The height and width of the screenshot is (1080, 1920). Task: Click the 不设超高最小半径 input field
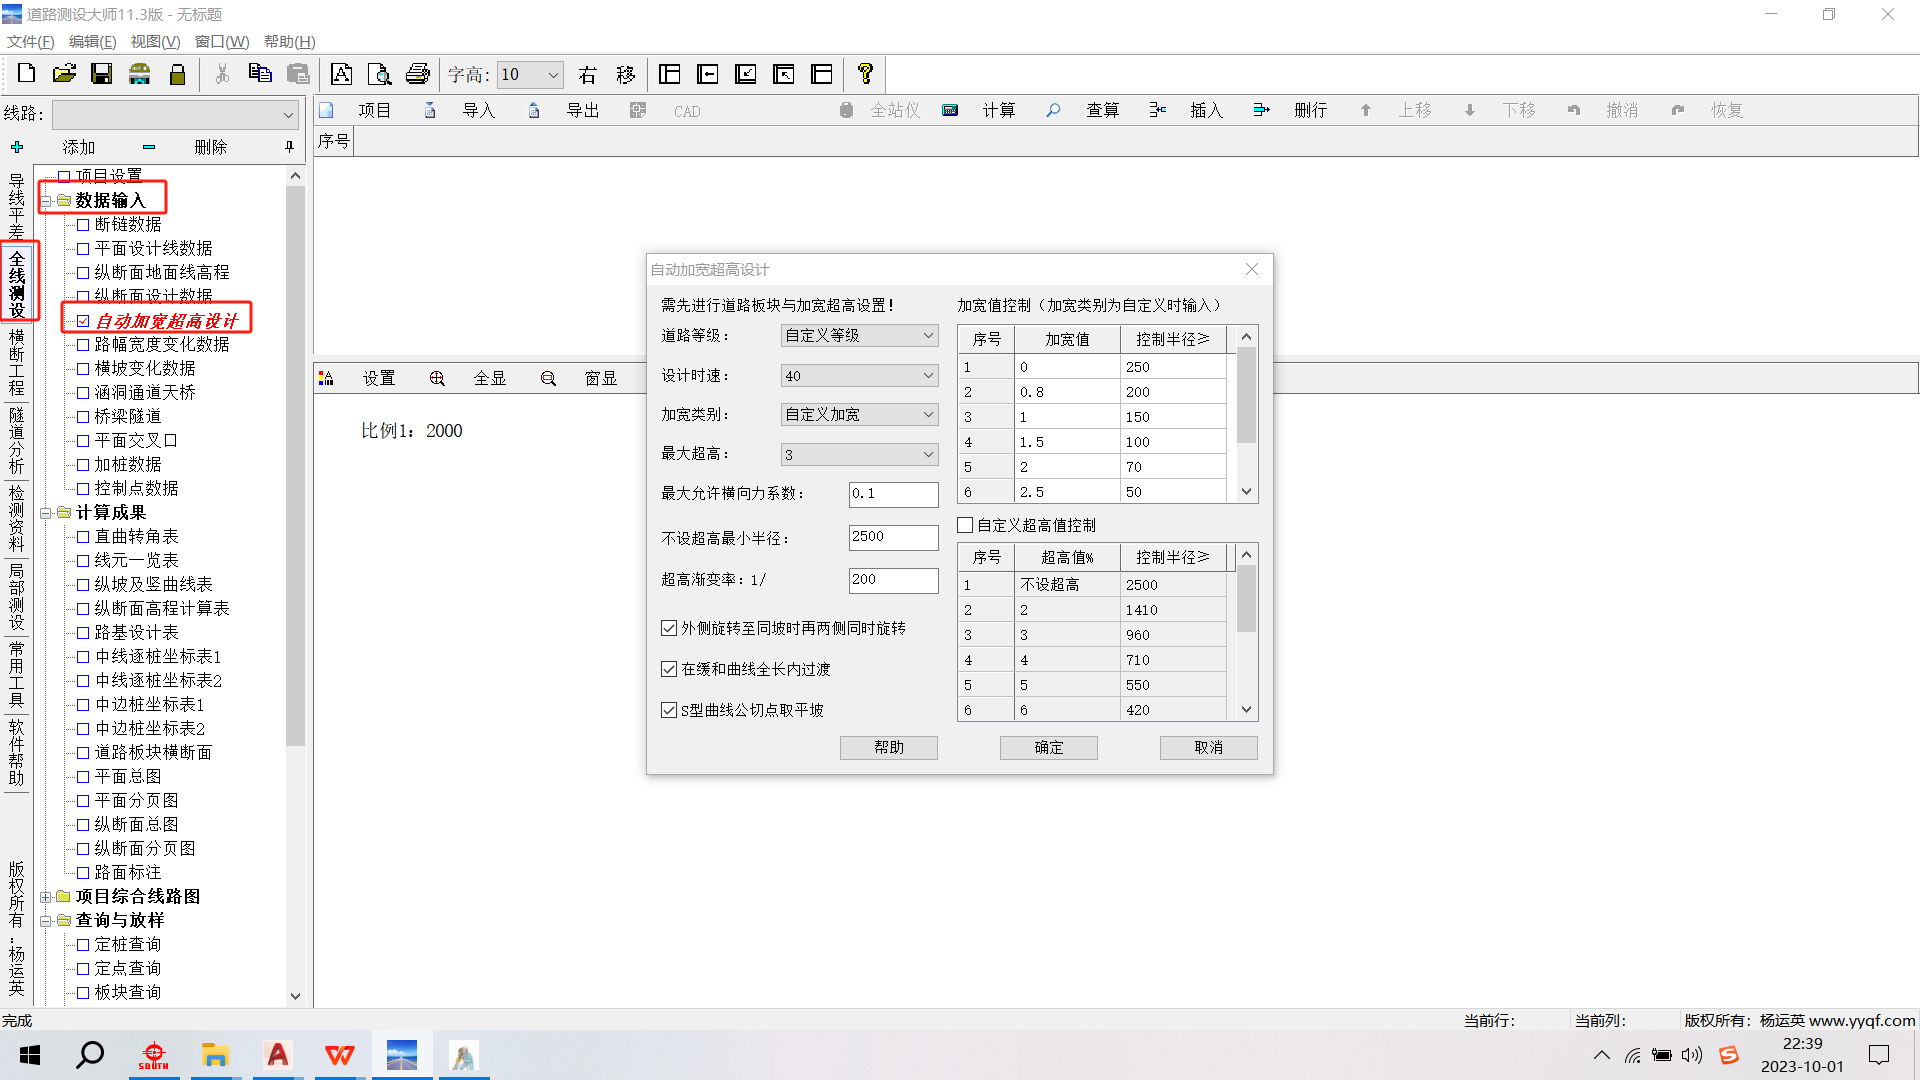point(893,537)
